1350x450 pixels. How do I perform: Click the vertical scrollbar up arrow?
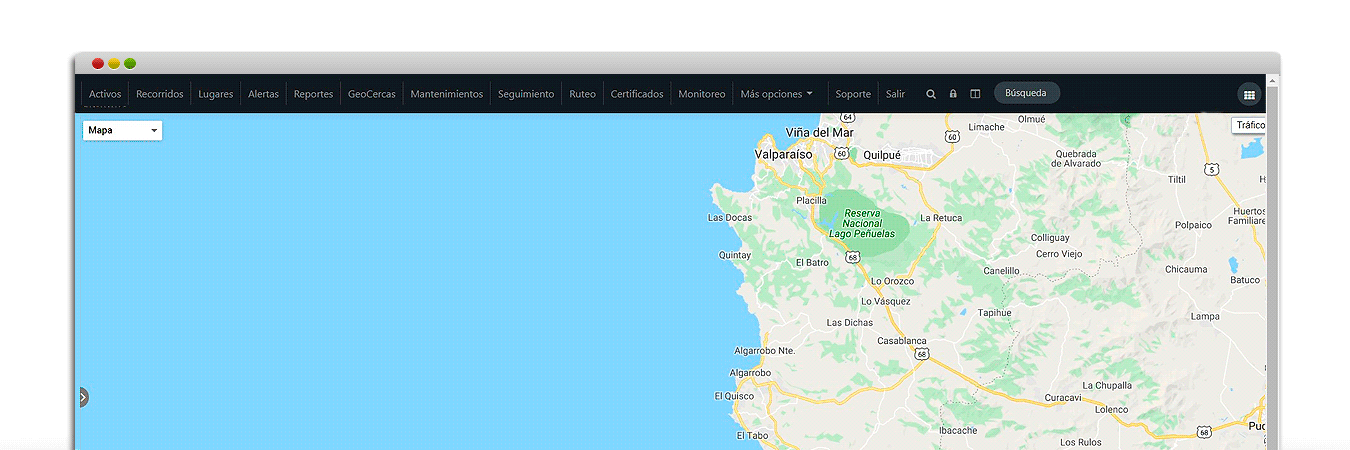click(1272, 80)
